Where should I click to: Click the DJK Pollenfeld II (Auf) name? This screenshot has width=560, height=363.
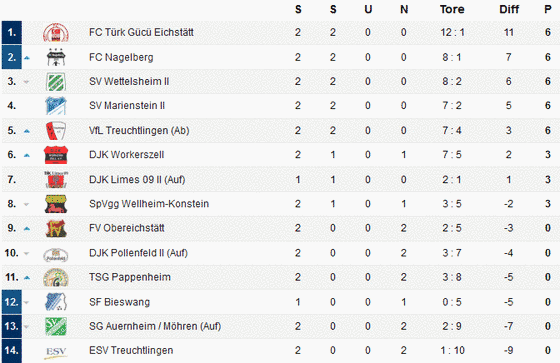(x=138, y=253)
